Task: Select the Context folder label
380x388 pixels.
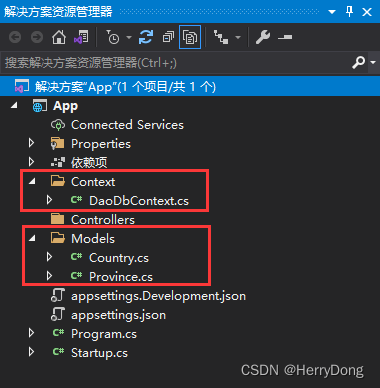Action: tap(93, 182)
